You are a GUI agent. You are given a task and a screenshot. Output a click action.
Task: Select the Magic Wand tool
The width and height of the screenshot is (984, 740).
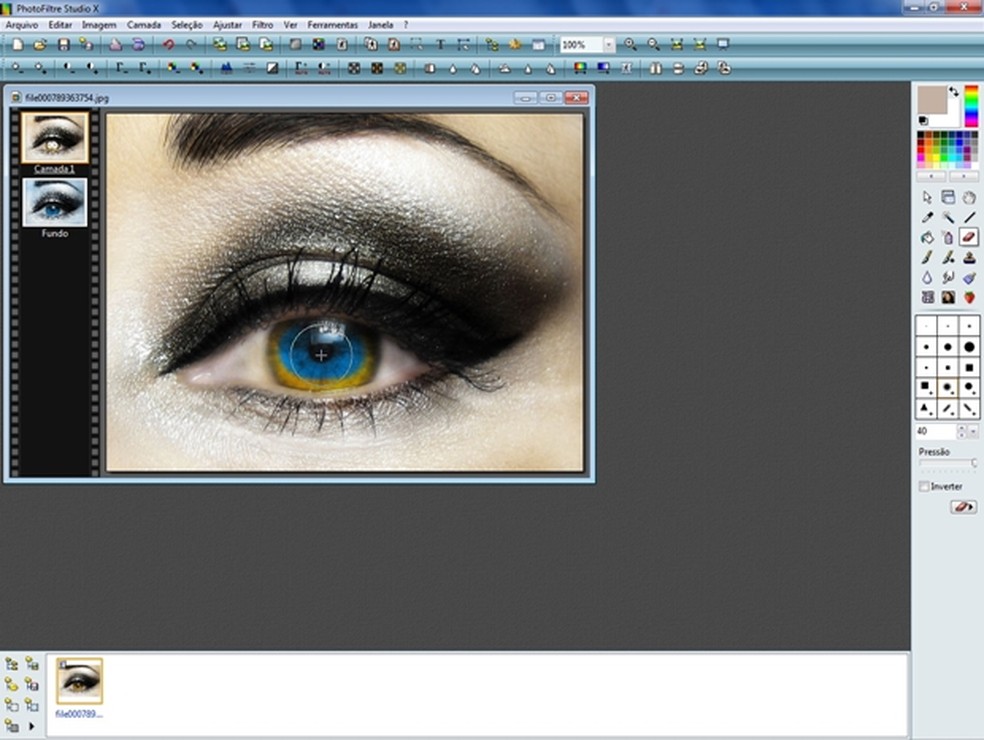click(948, 217)
